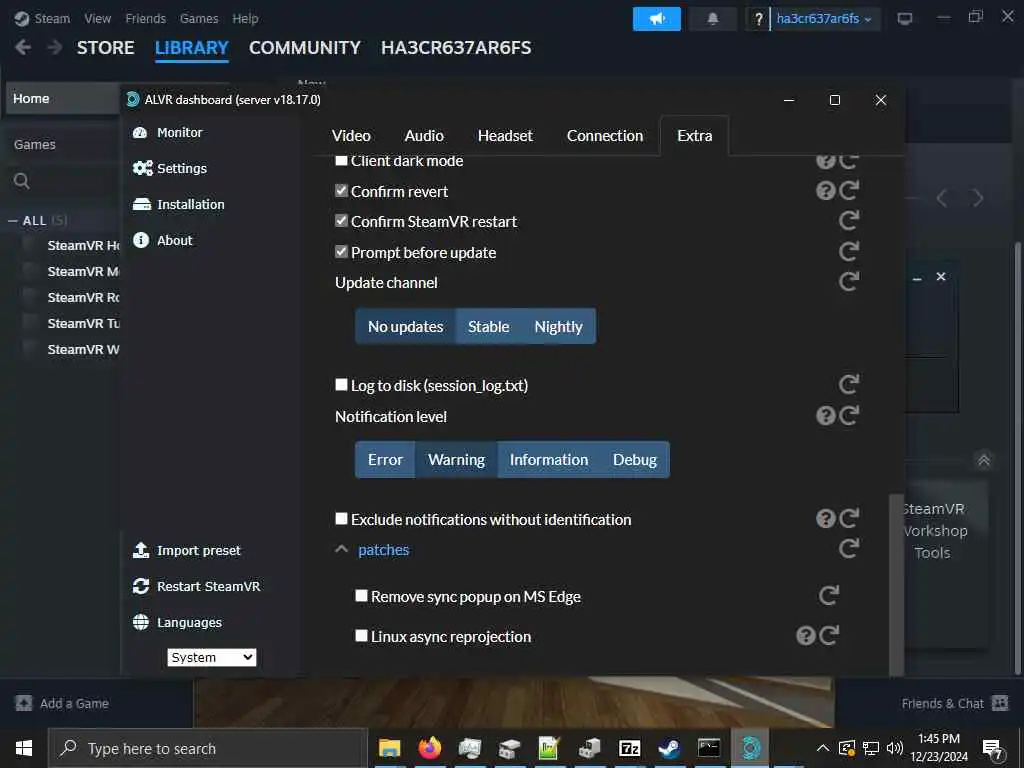This screenshot has width=1024, height=768.
Task: Set notification level to Debug
Action: click(x=635, y=460)
